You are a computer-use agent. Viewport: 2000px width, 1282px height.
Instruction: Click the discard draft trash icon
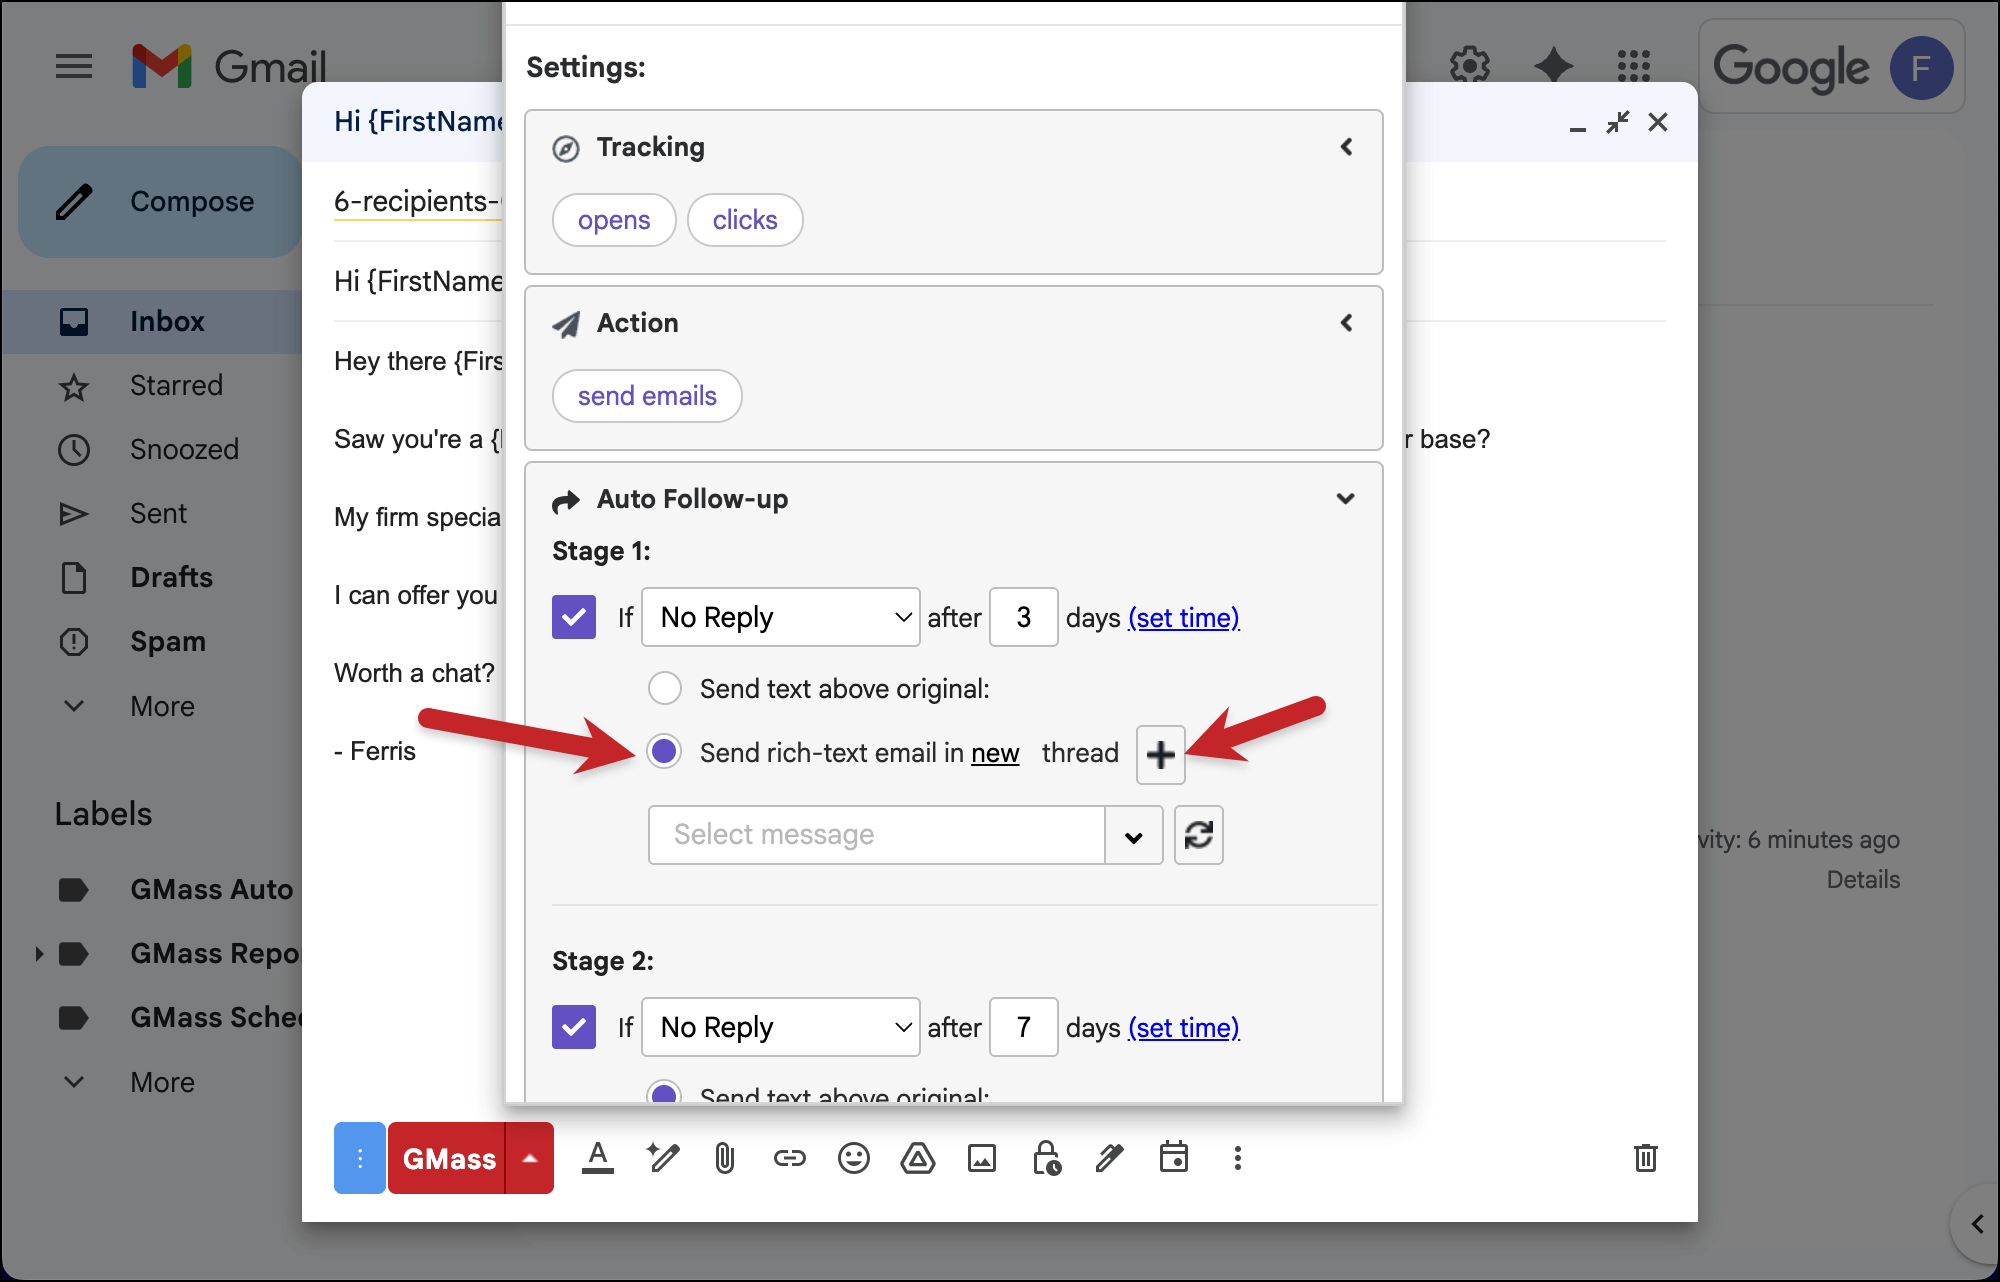(x=1645, y=1158)
